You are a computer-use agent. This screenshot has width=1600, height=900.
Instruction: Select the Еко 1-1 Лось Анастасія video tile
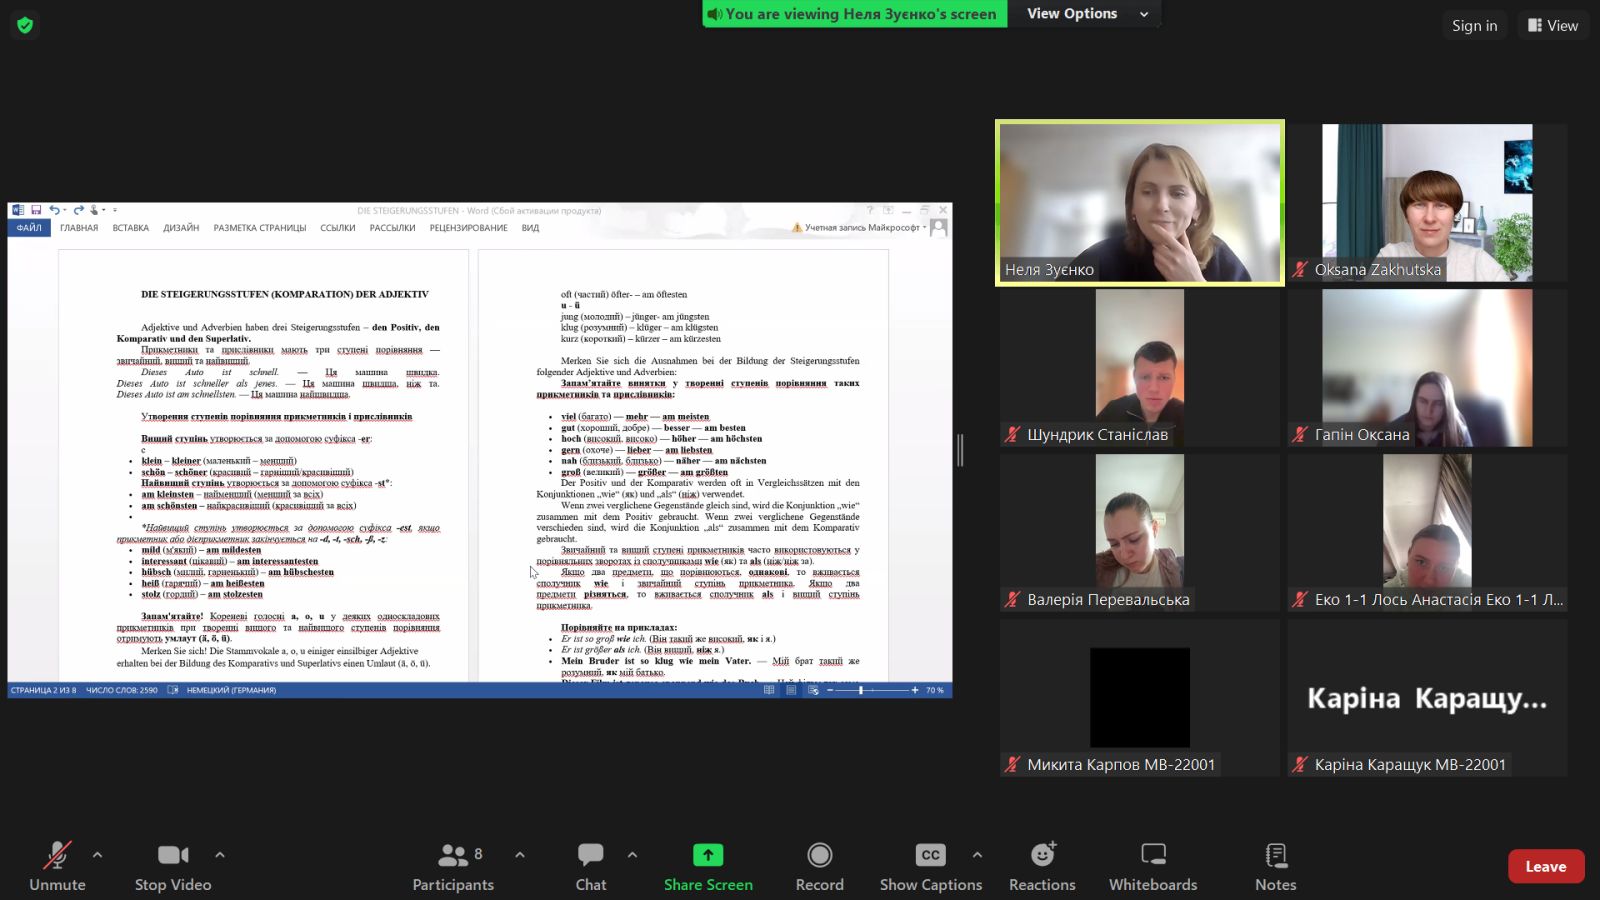[1427, 533]
